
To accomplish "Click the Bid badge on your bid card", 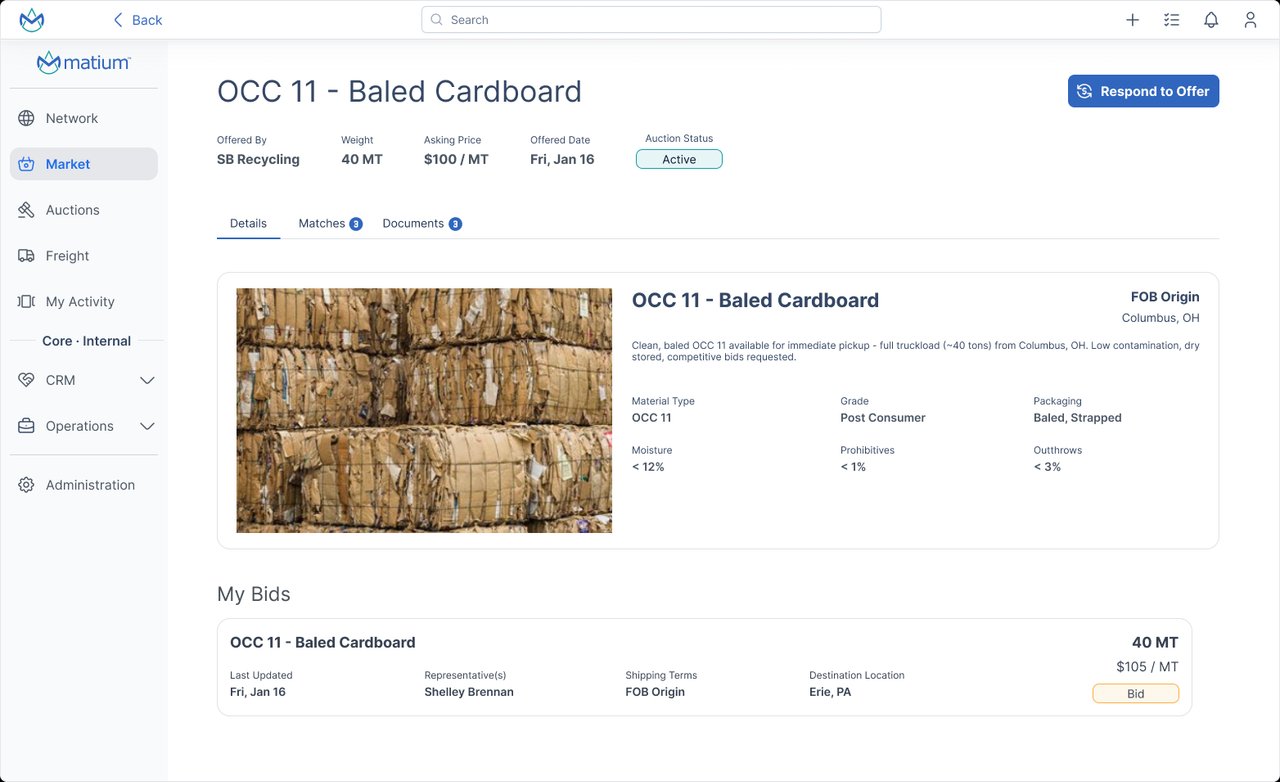I will 1135,693.
